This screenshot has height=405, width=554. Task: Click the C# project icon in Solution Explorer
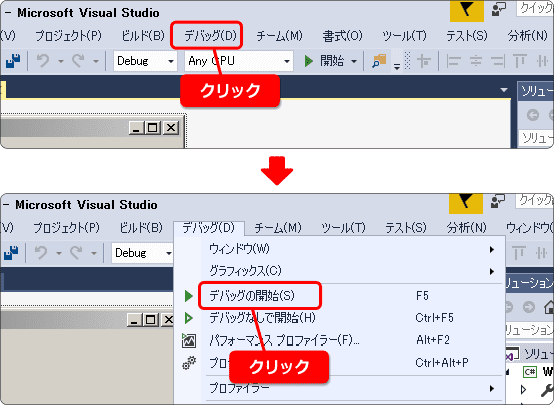[x=530, y=372]
